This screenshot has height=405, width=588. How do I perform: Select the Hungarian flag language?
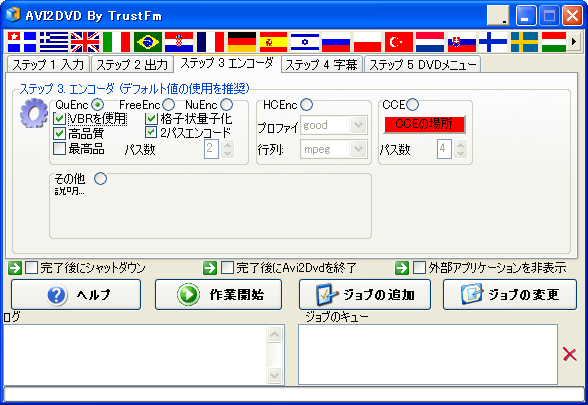pos(554,42)
